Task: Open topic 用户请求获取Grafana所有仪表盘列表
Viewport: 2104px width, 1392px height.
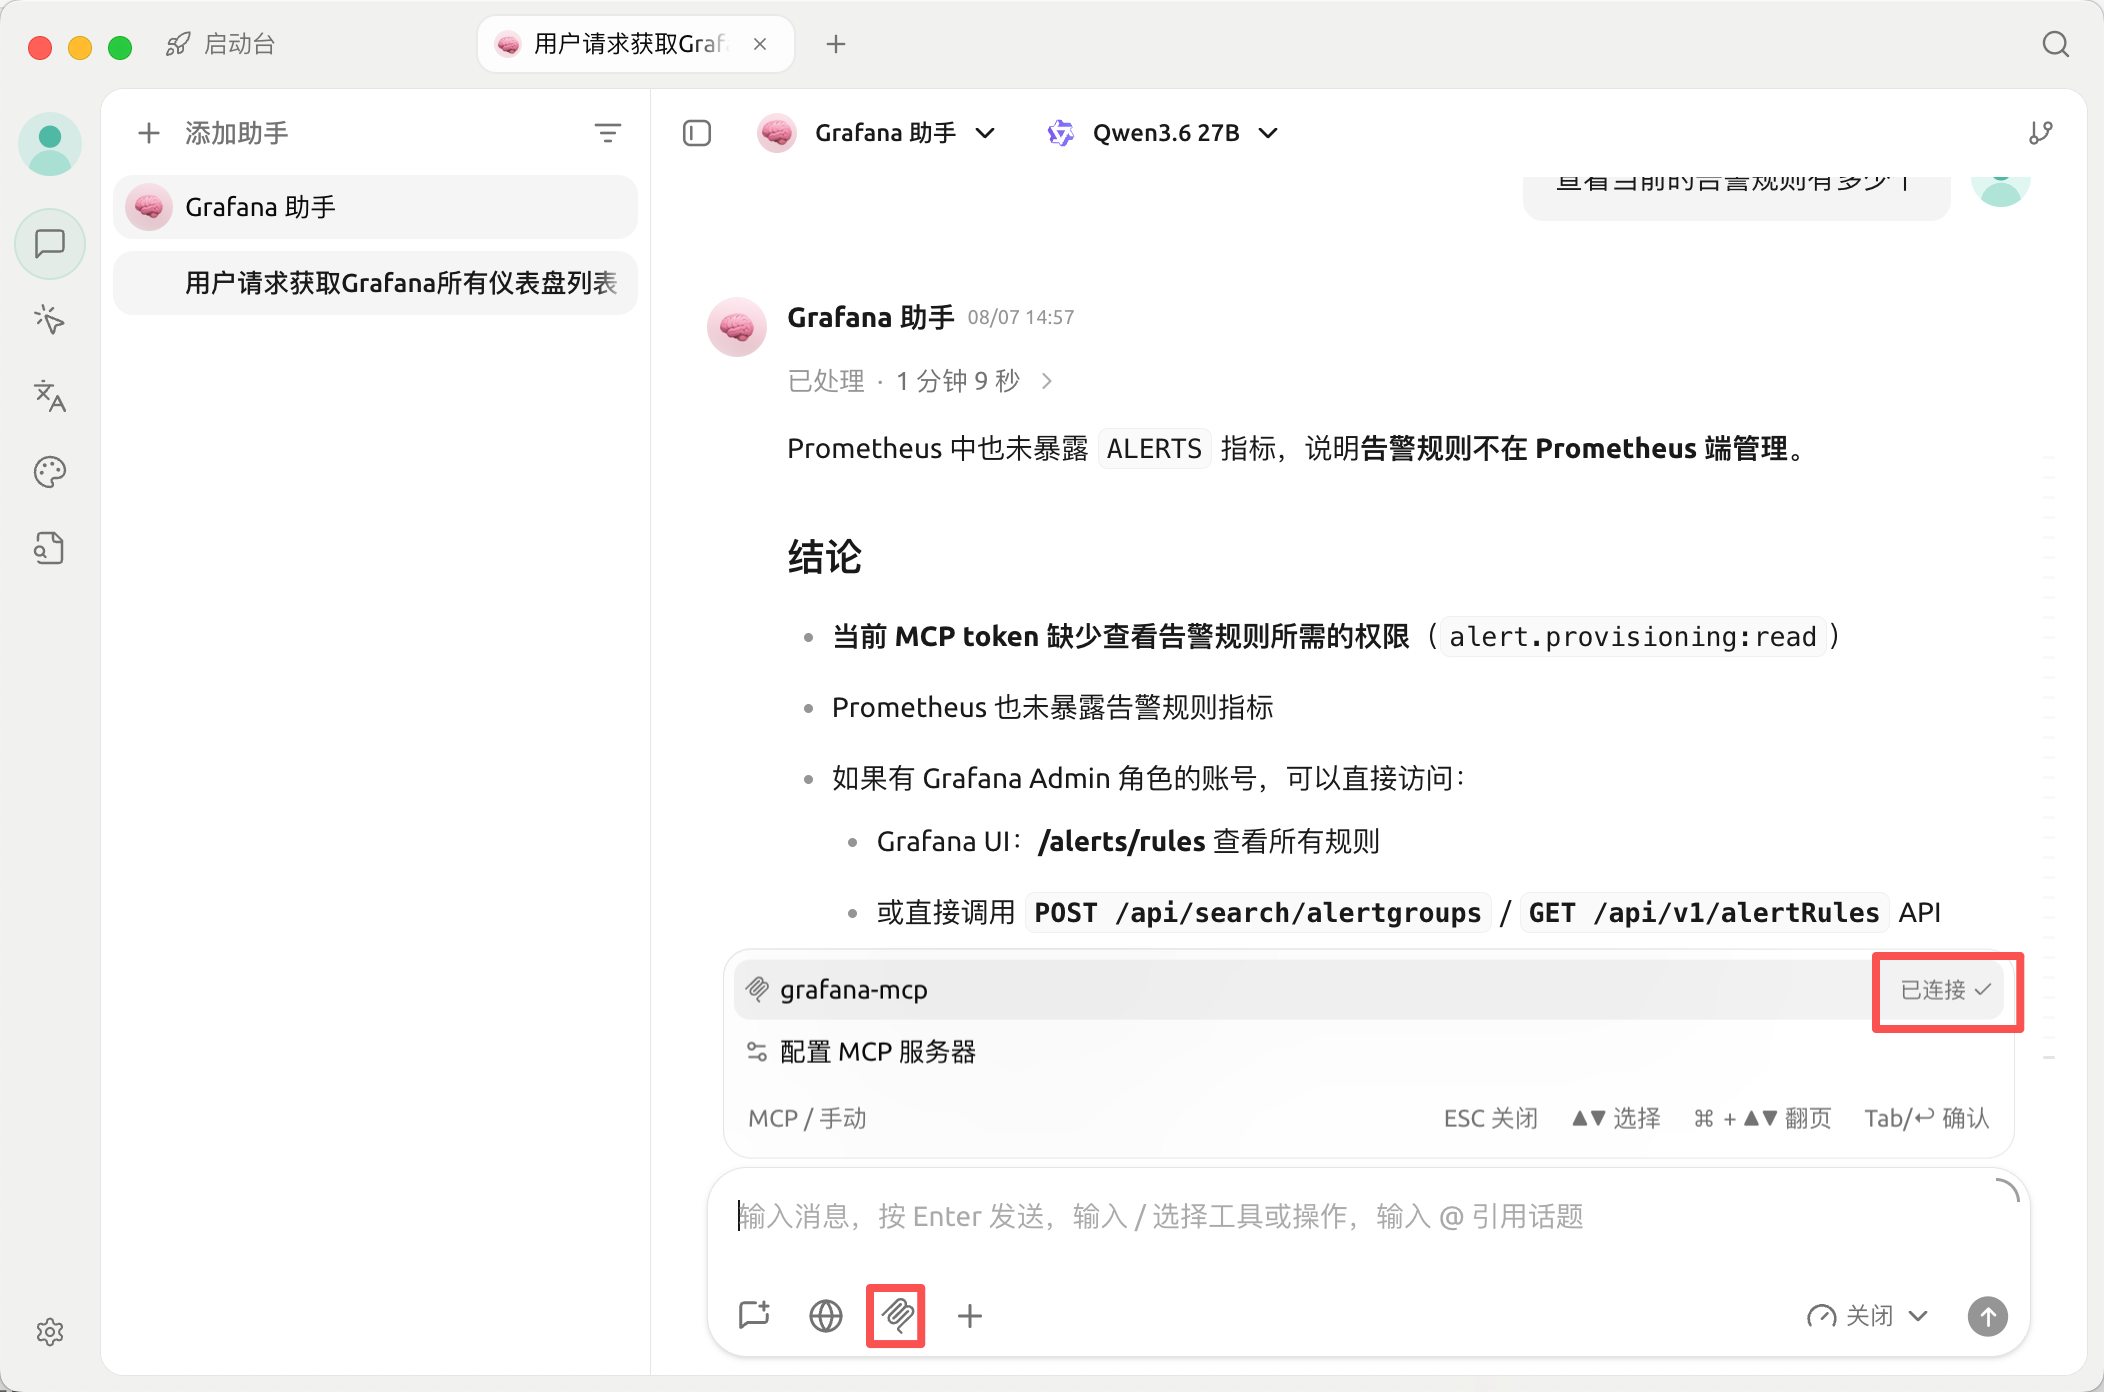Action: click(375, 283)
